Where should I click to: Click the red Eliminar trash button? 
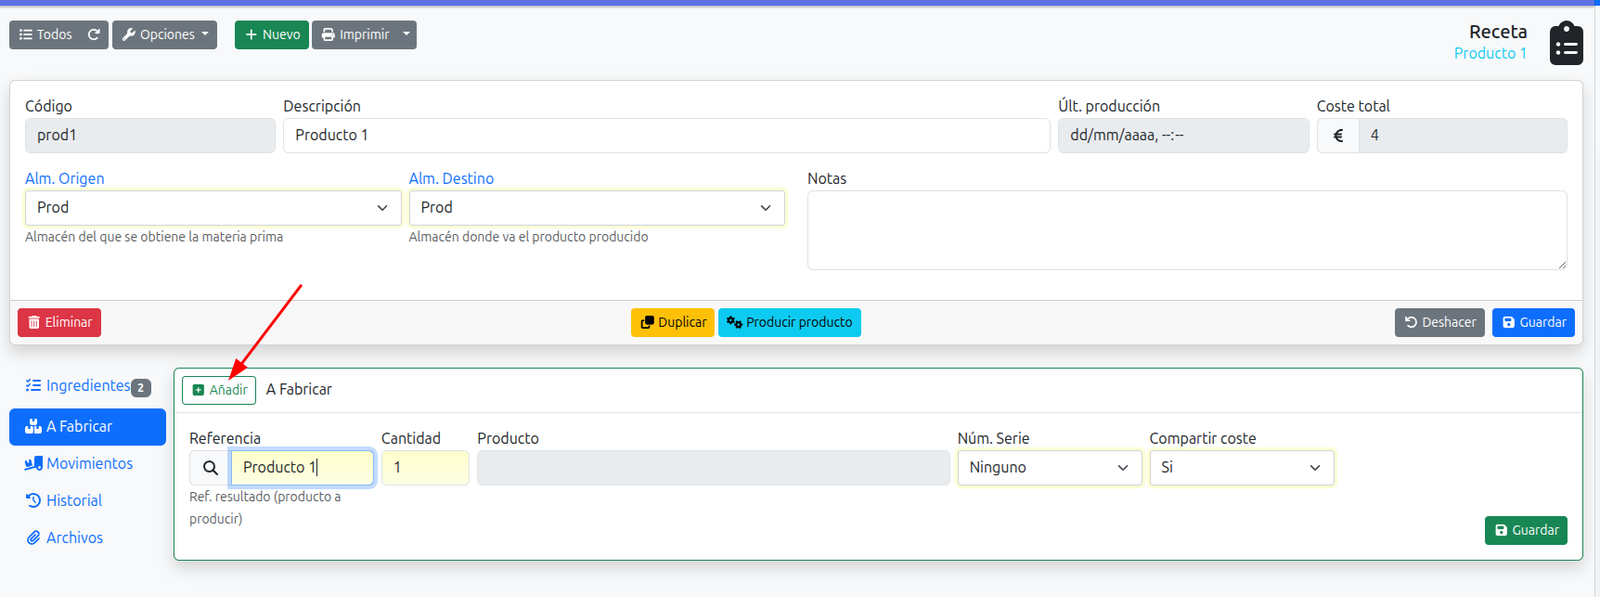(60, 322)
